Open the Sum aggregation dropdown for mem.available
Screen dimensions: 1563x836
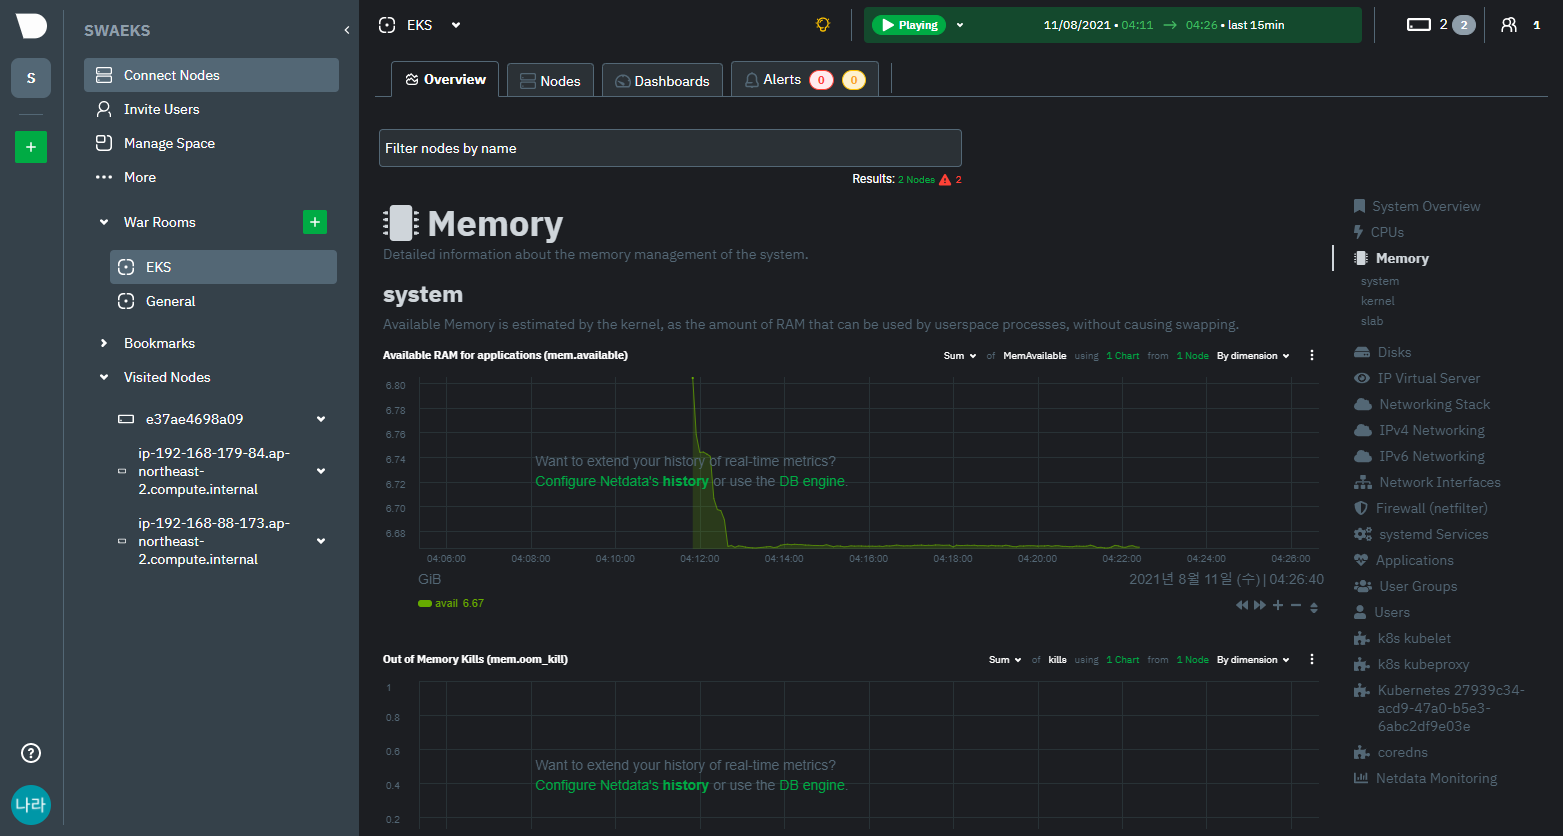(960, 356)
